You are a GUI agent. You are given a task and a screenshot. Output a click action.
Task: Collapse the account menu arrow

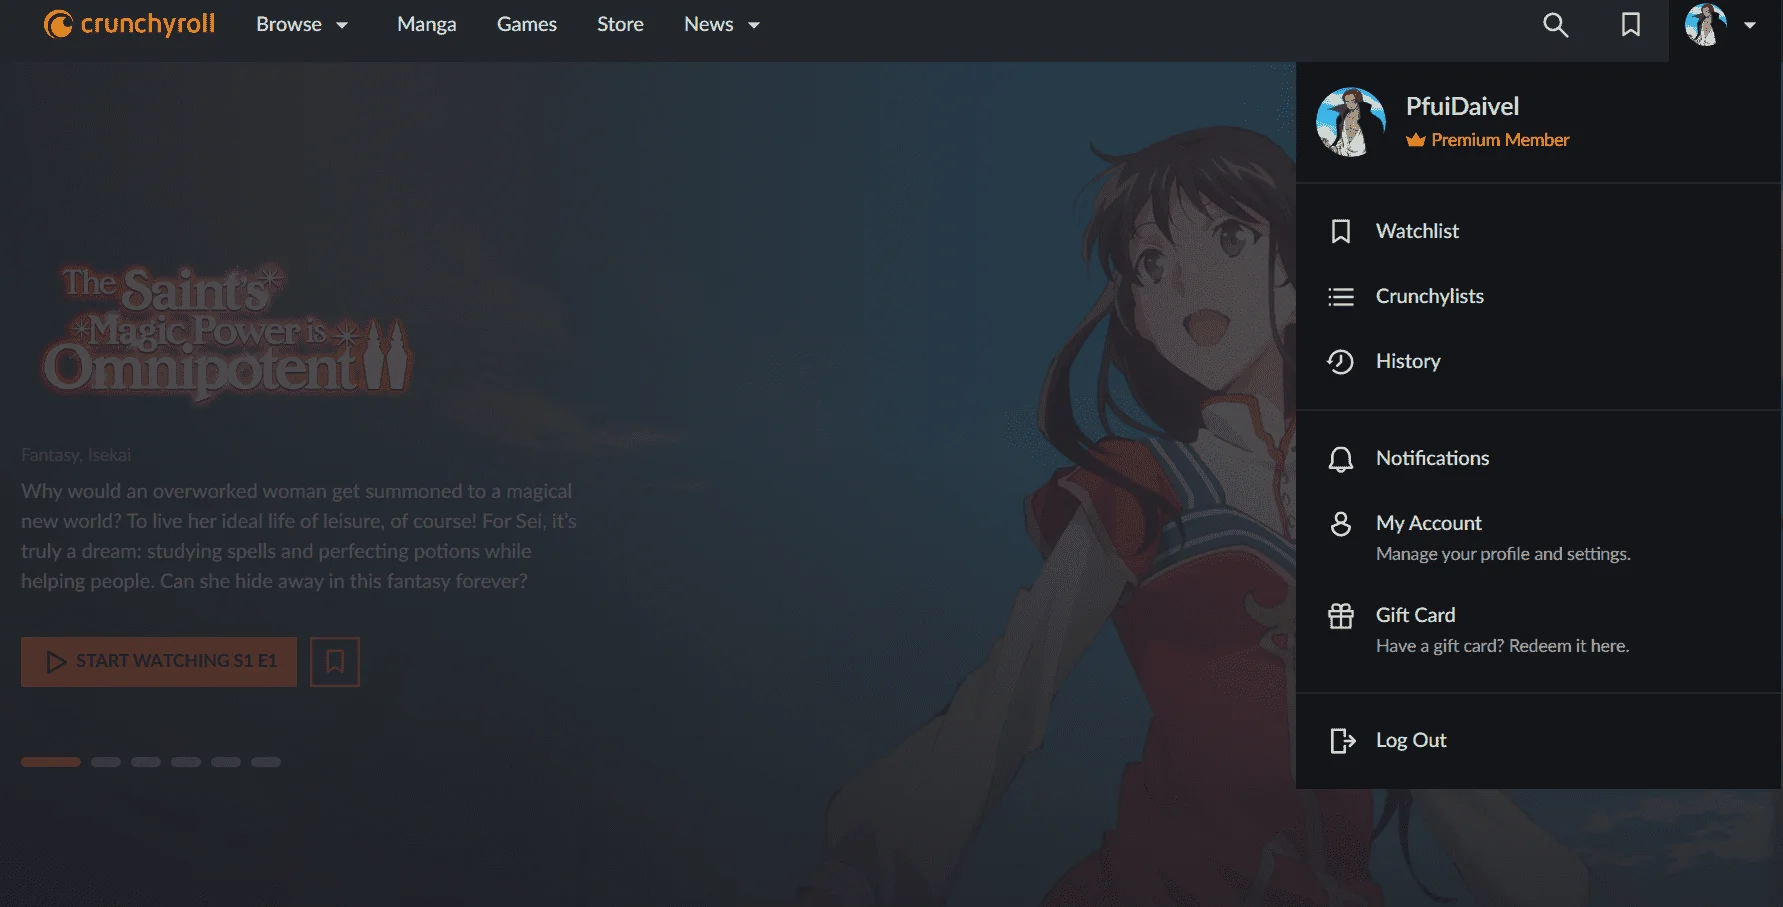point(1750,26)
